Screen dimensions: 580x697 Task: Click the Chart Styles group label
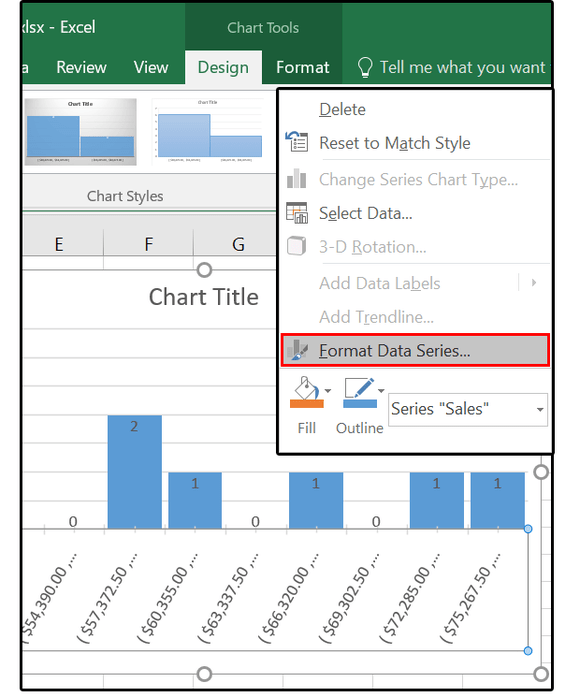125,196
